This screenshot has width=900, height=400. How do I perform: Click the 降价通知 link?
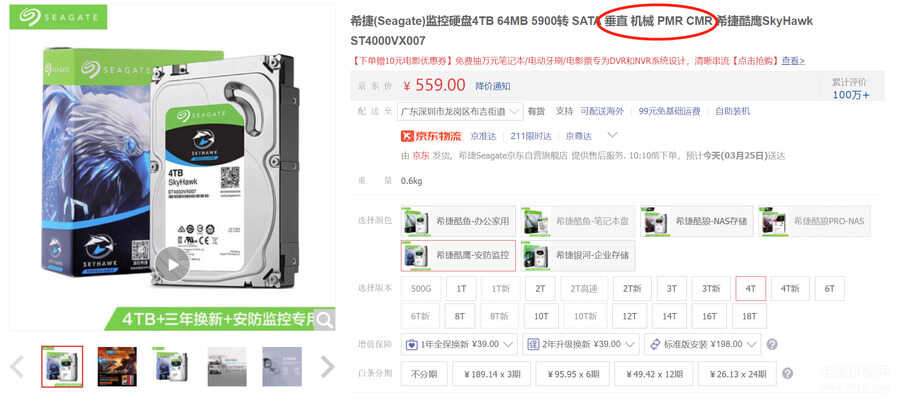pos(492,86)
